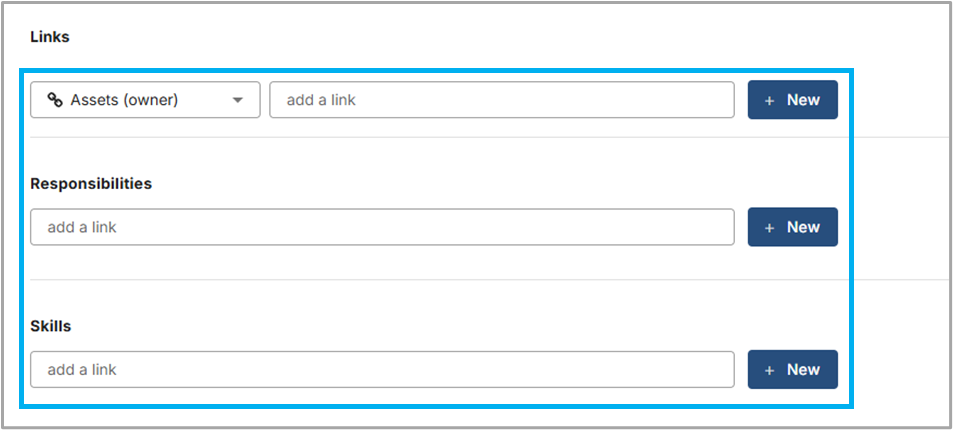The image size is (953, 430).
Task: Focus the Links section add a link field
Action: [501, 100]
